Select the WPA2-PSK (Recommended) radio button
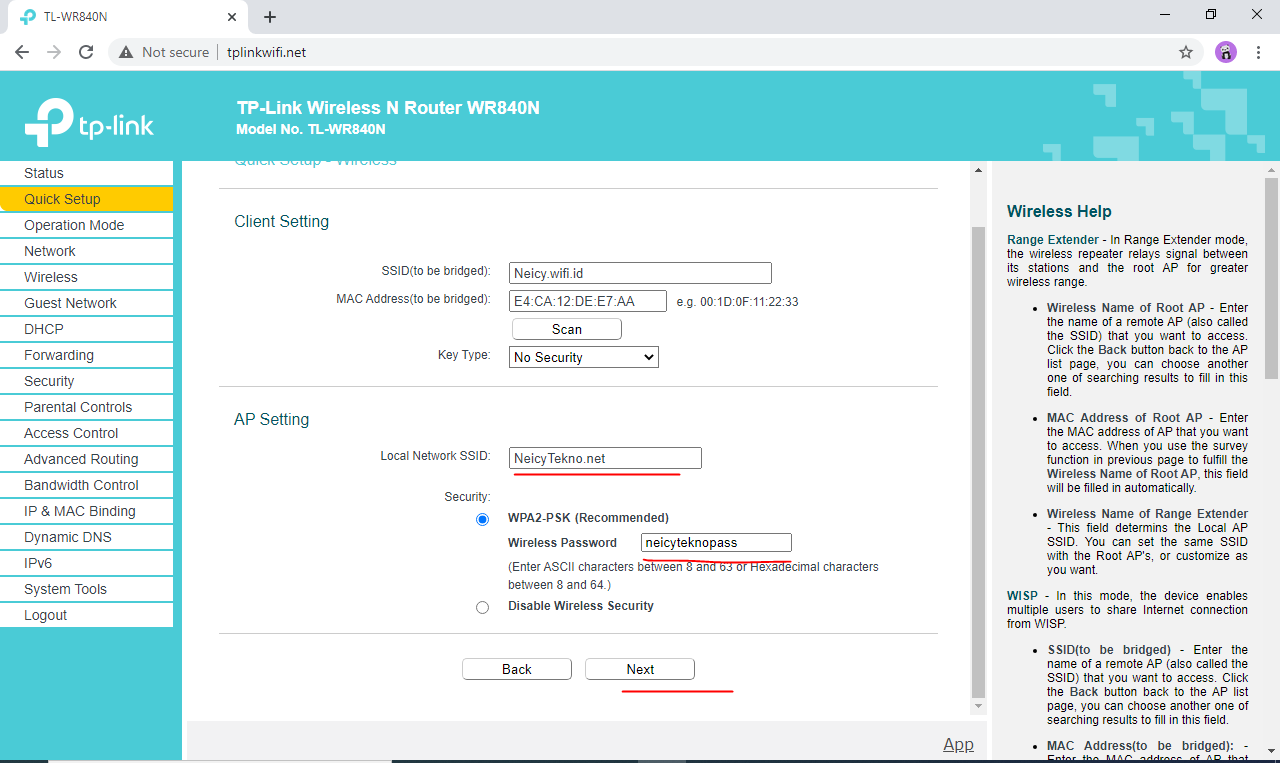 [x=483, y=519]
